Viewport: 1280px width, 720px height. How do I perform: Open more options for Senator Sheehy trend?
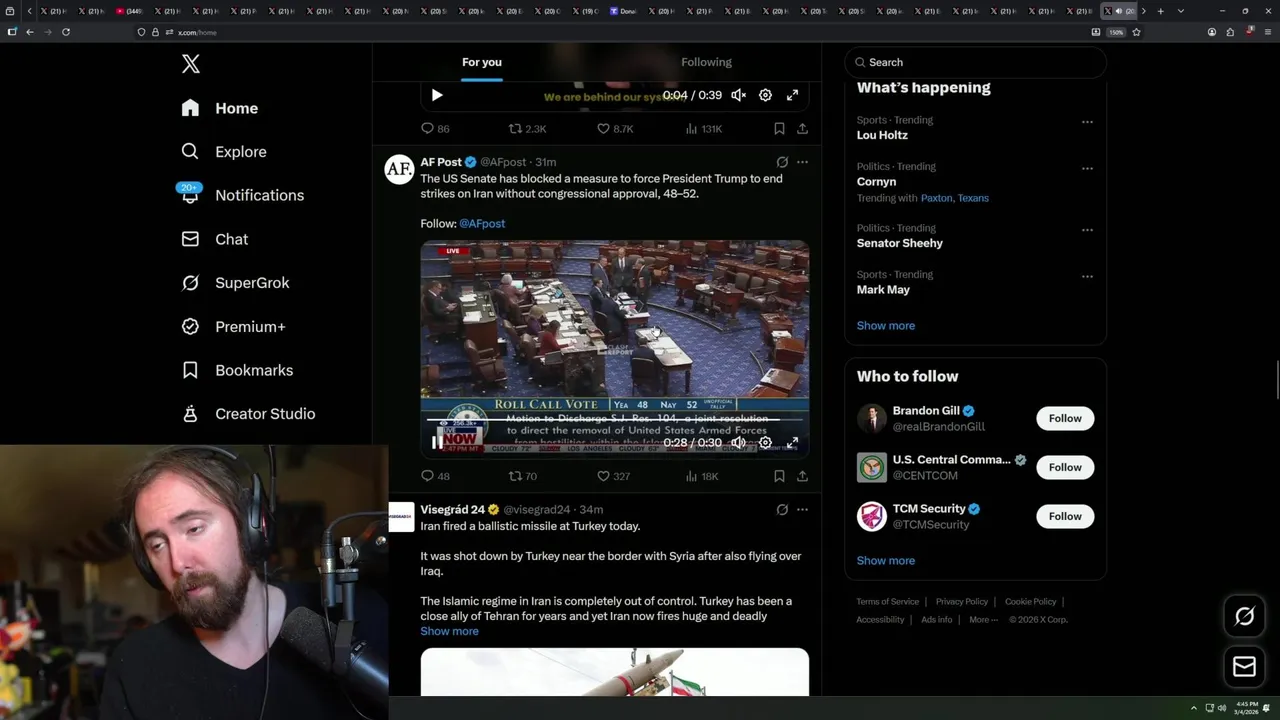(x=1087, y=230)
